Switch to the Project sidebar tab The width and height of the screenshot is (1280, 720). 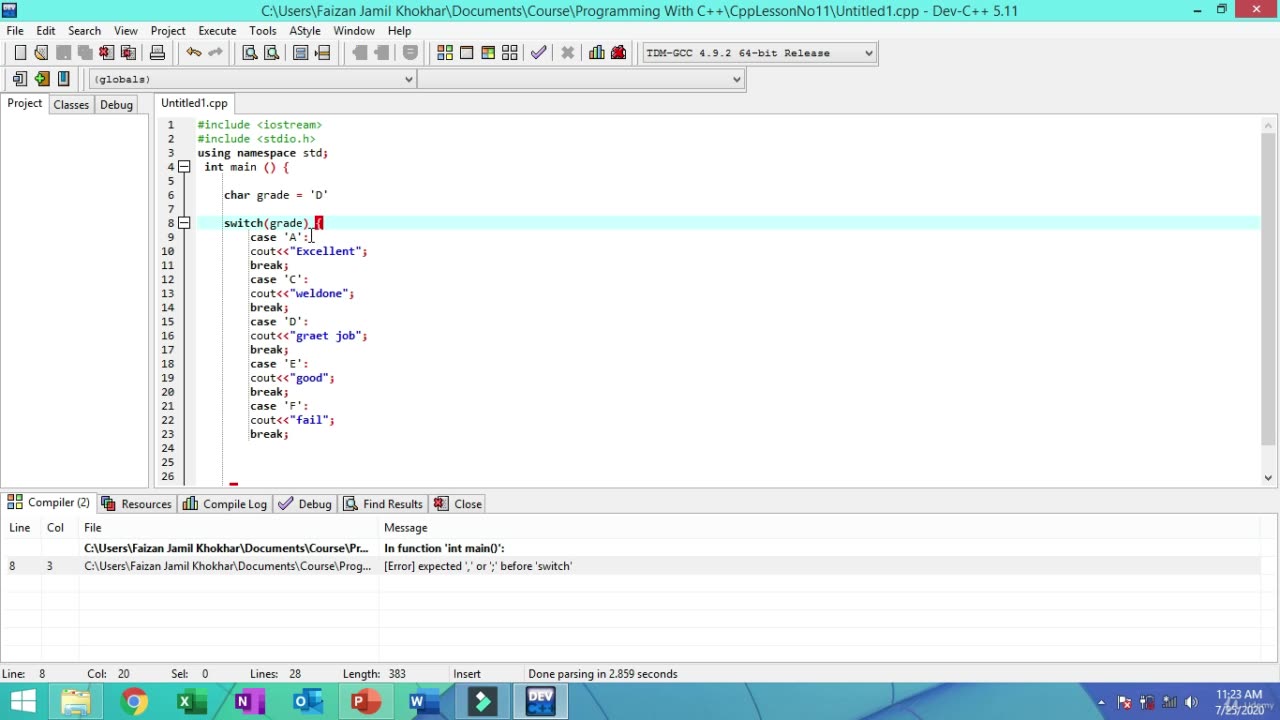tap(25, 104)
